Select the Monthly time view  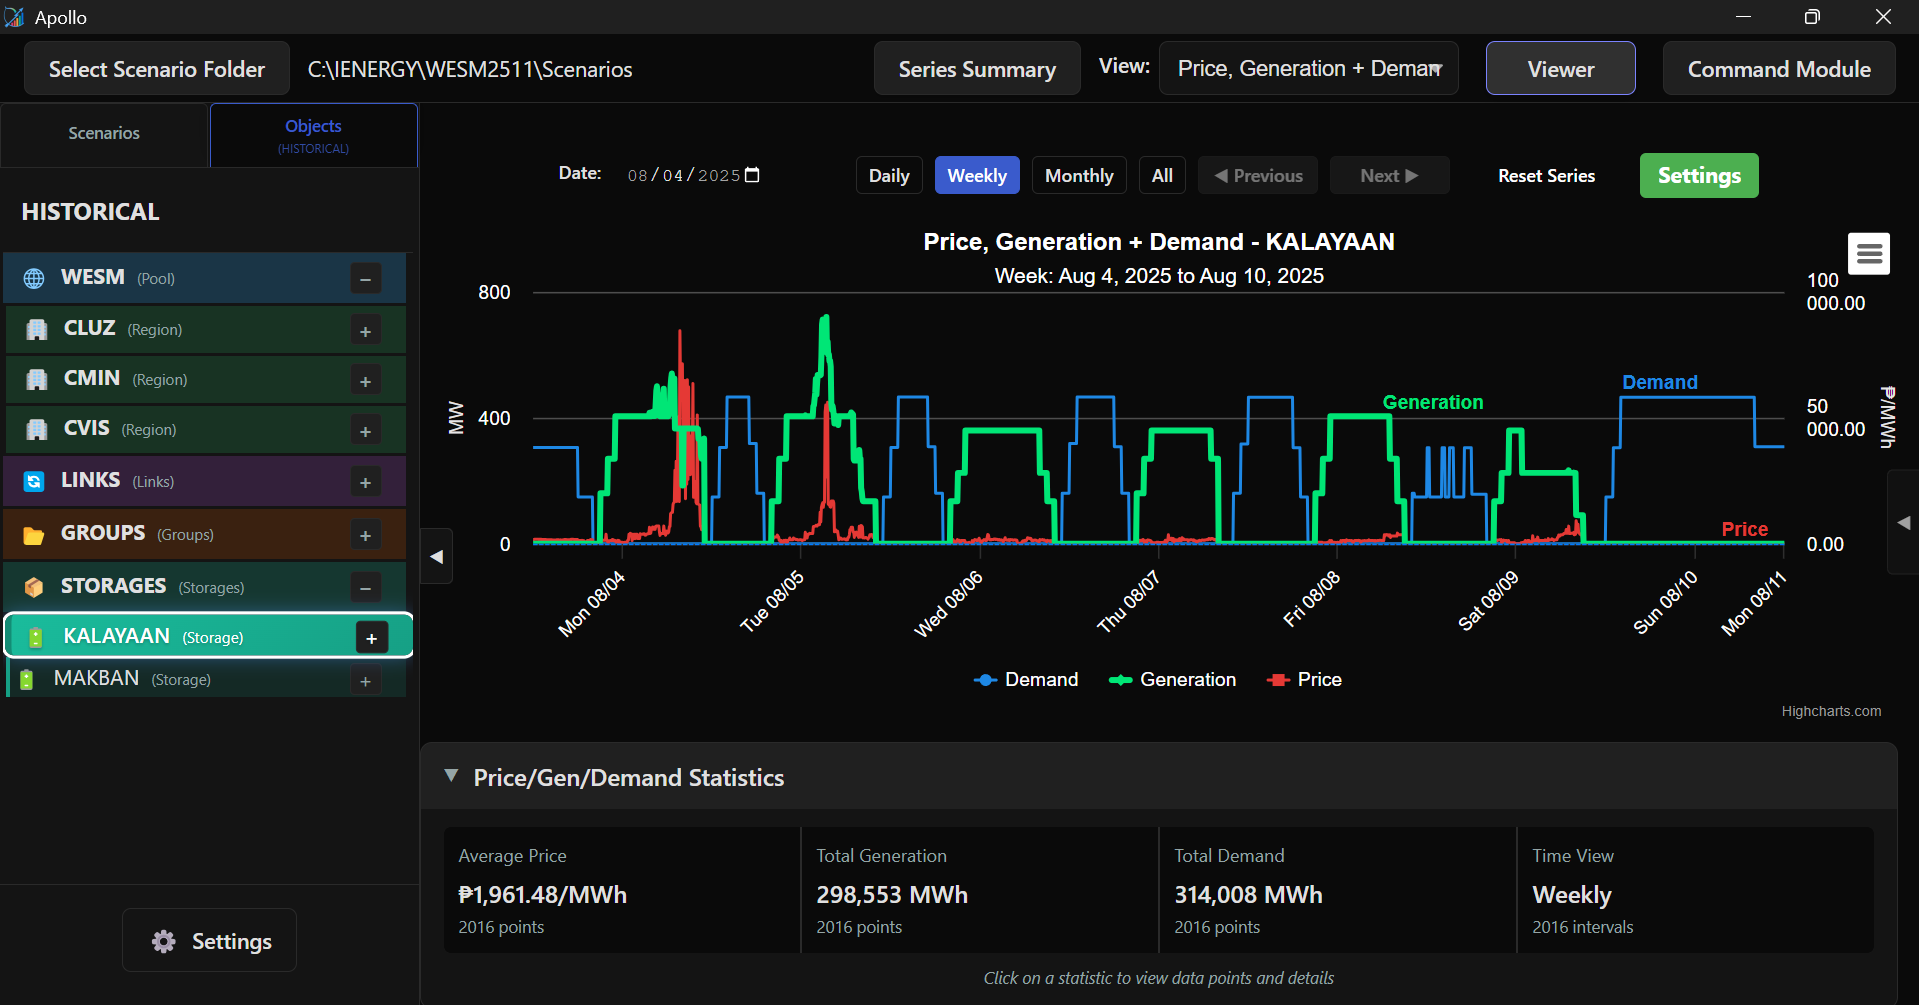click(x=1078, y=176)
